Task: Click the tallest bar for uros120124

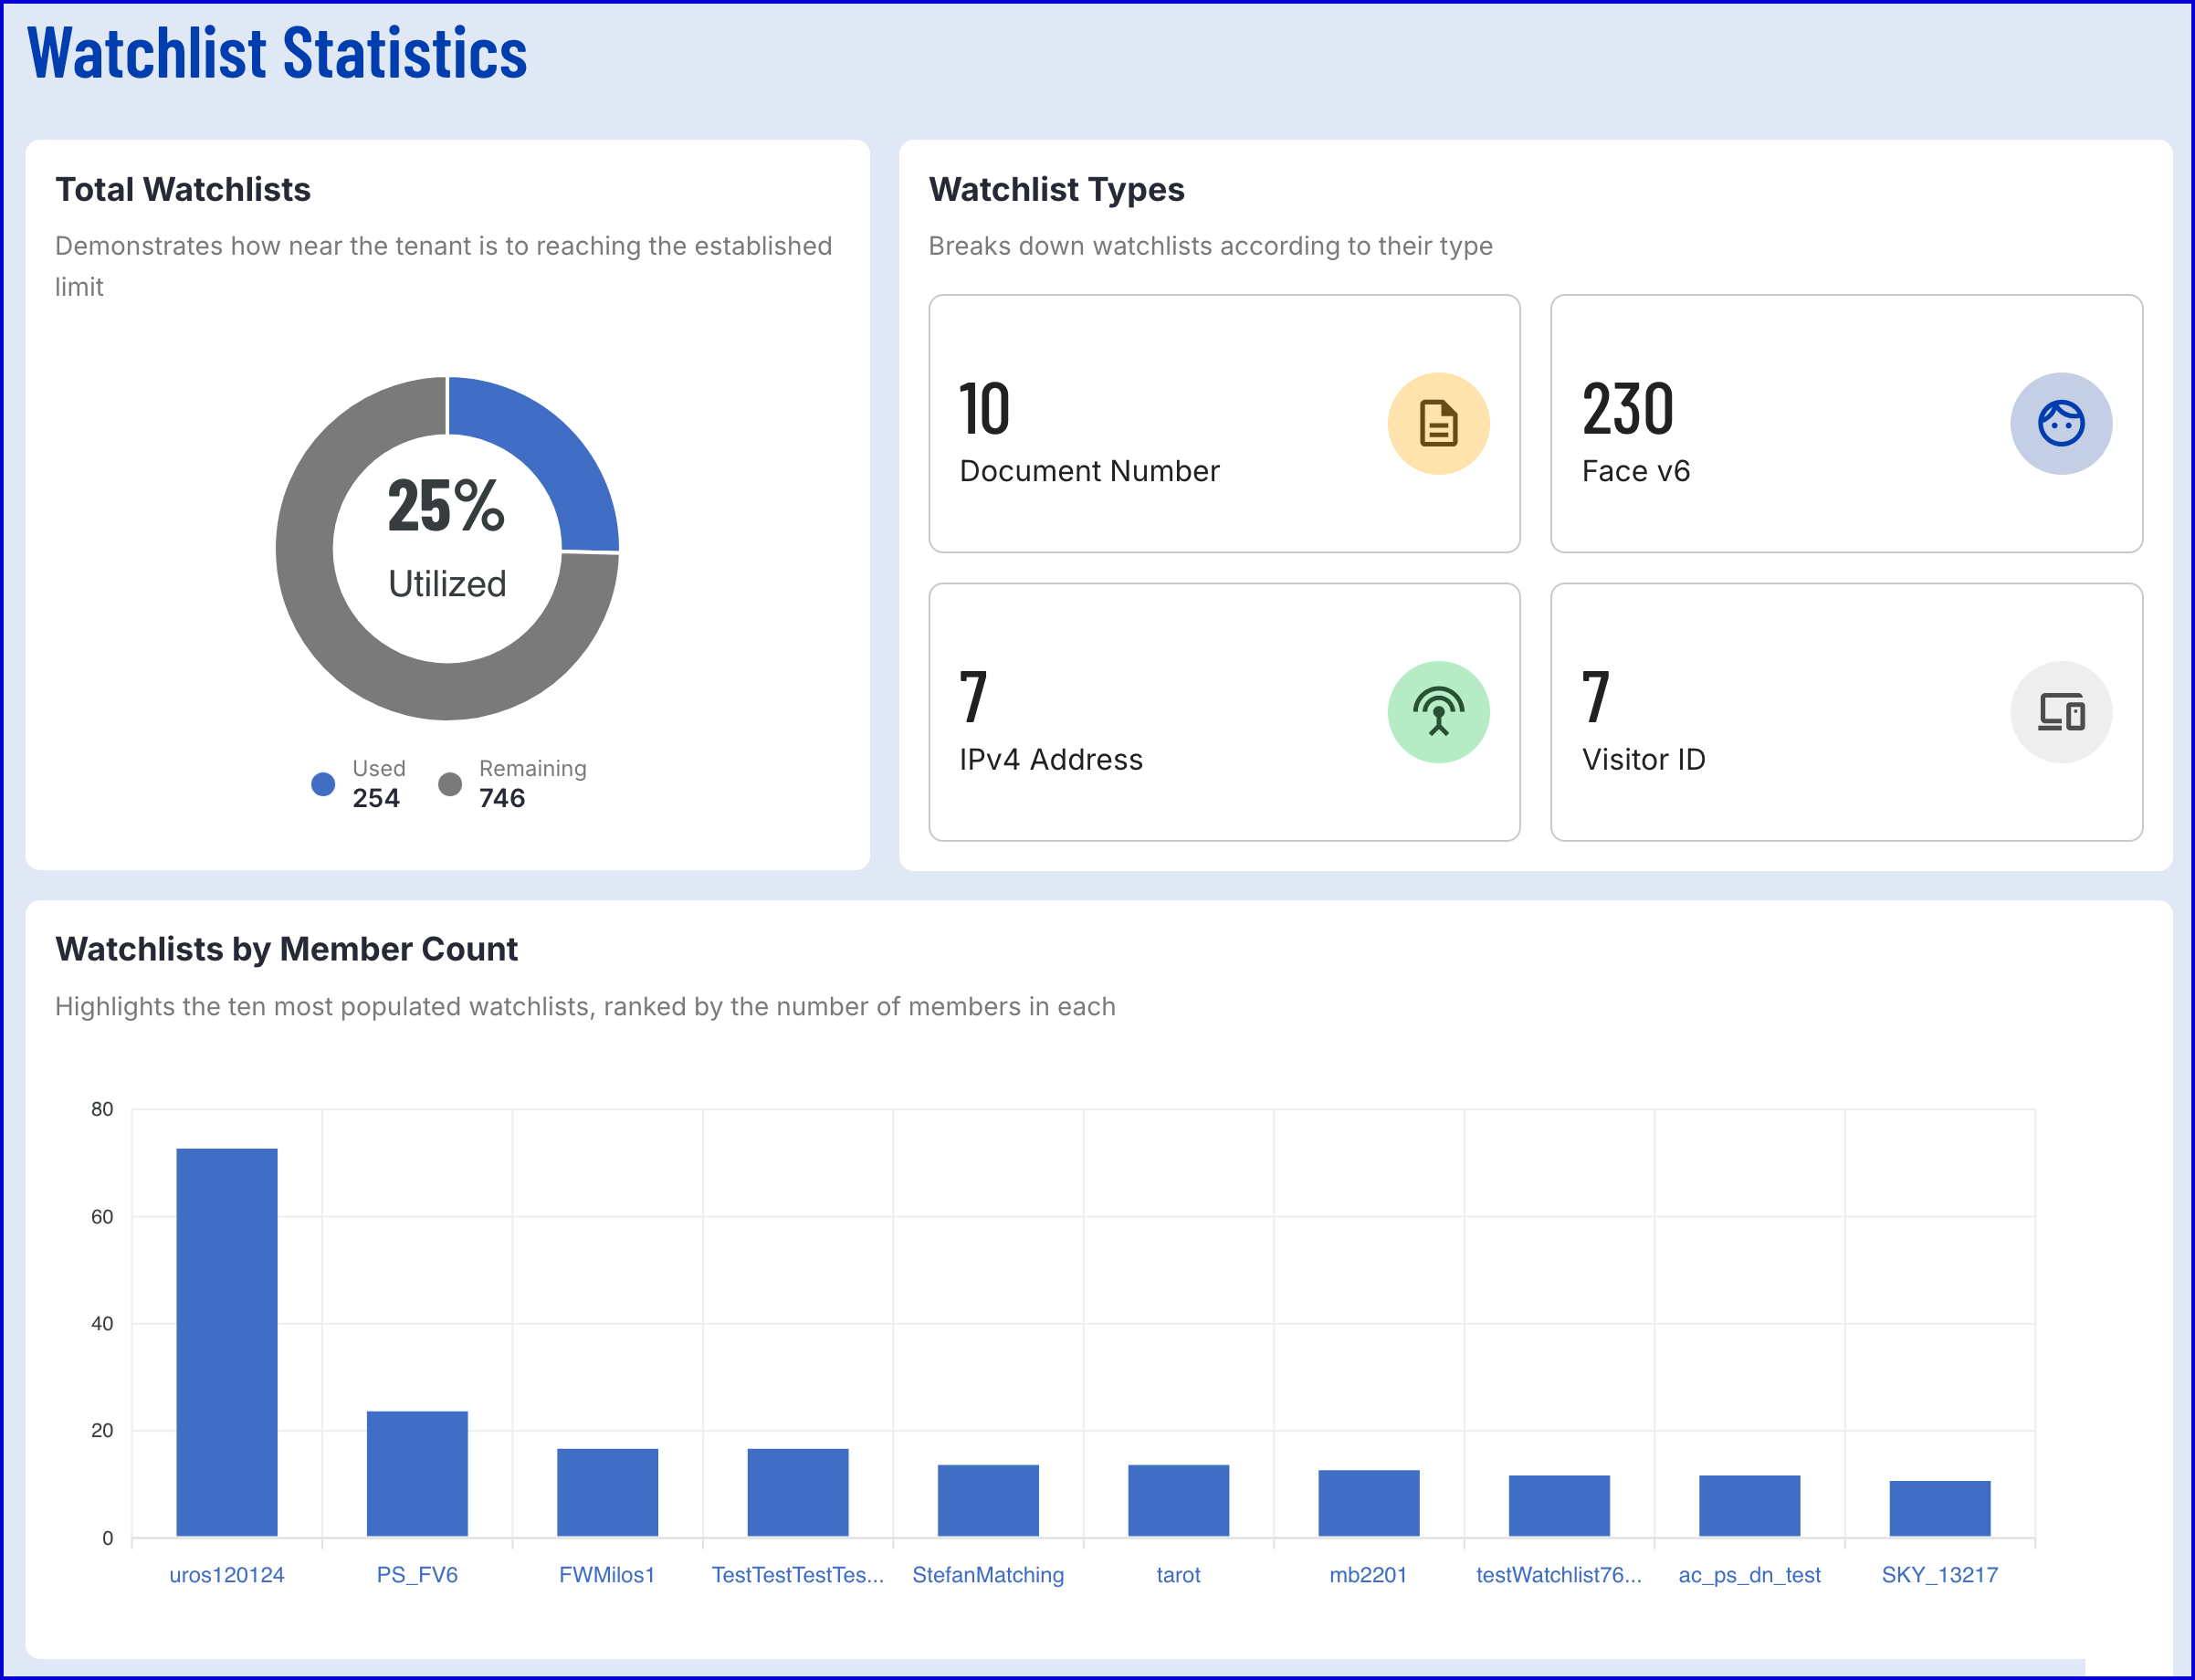Action: pyautogui.click(x=226, y=1340)
